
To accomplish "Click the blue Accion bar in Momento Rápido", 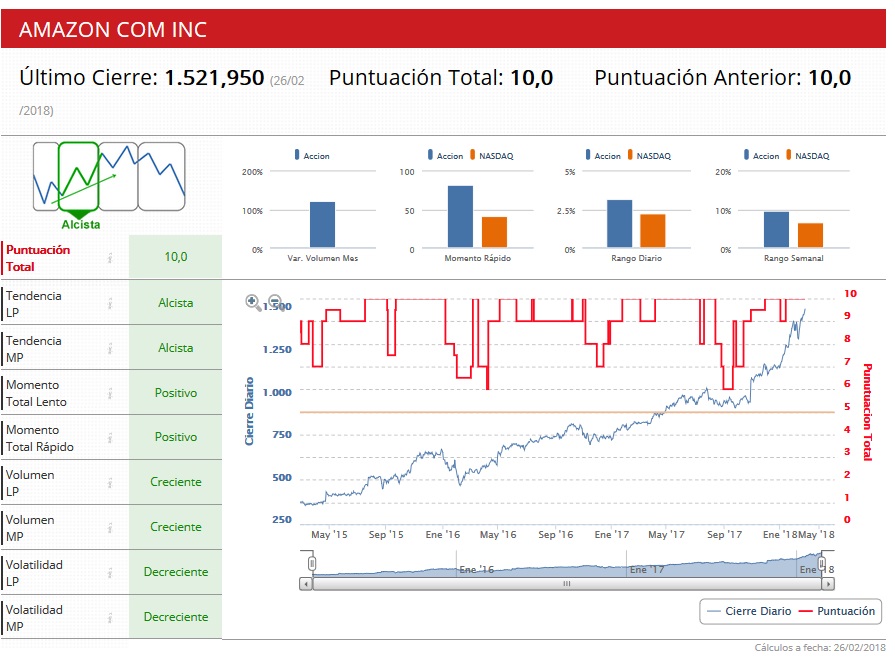I will [x=460, y=216].
